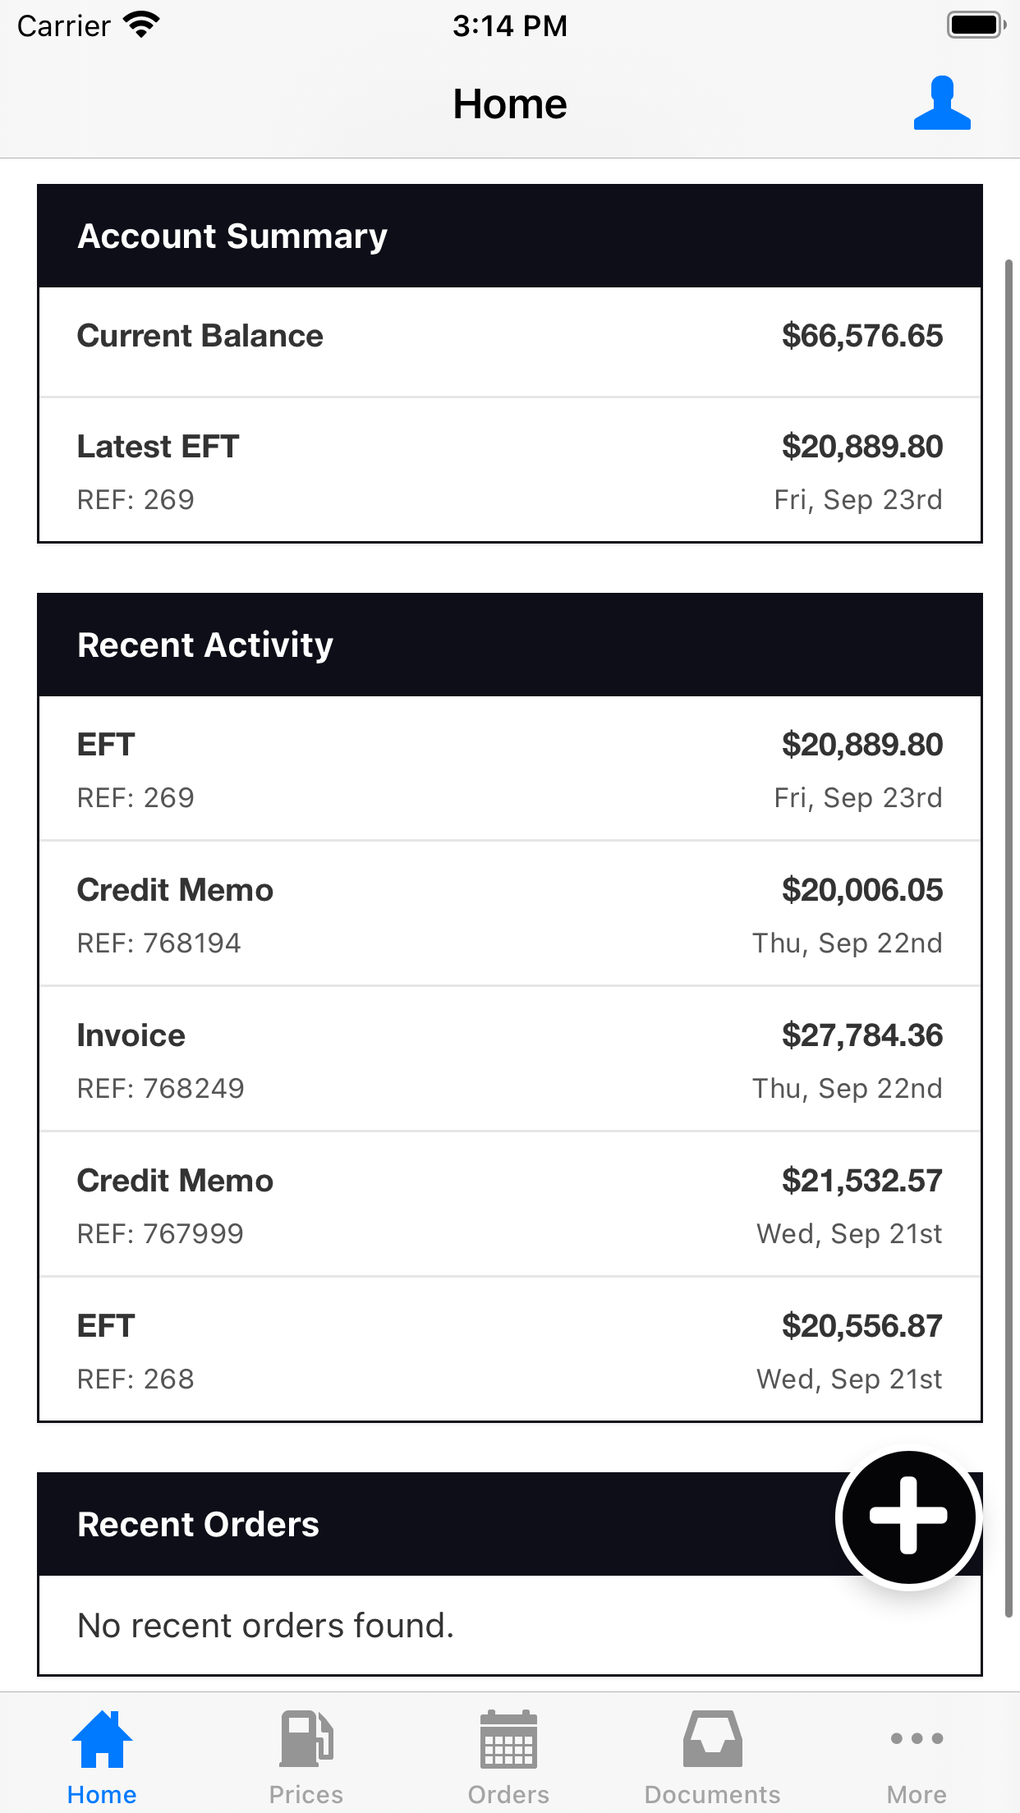This screenshot has height=1813, width=1020.
Task: Tap the black plus add button
Action: click(908, 1517)
